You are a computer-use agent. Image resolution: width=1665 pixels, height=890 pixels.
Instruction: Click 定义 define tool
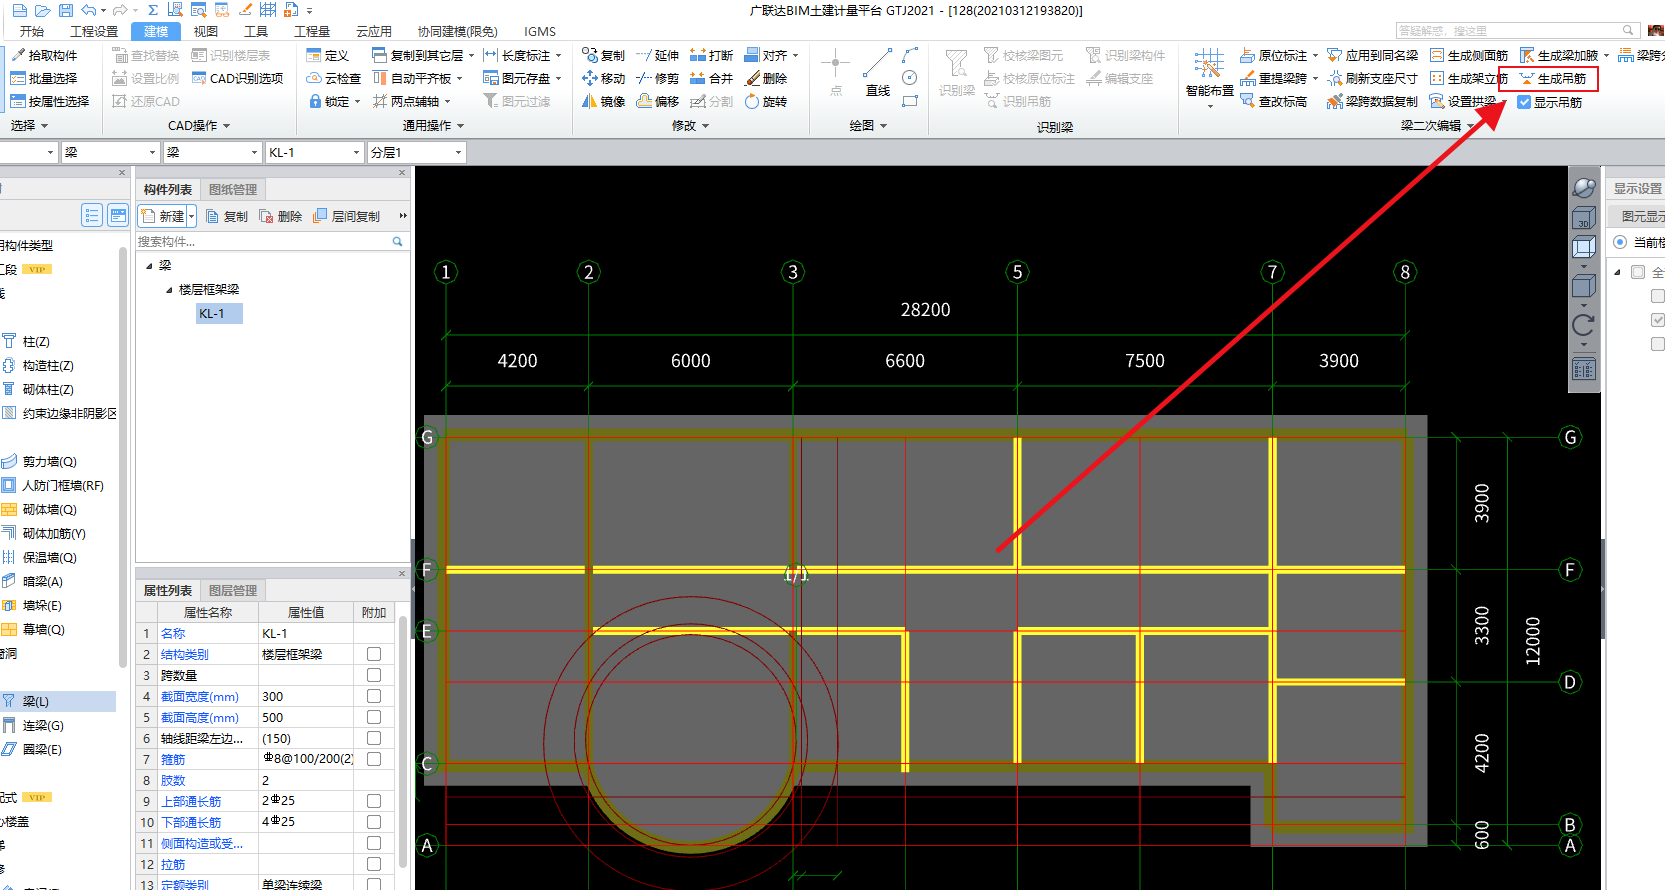pyautogui.click(x=328, y=55)
